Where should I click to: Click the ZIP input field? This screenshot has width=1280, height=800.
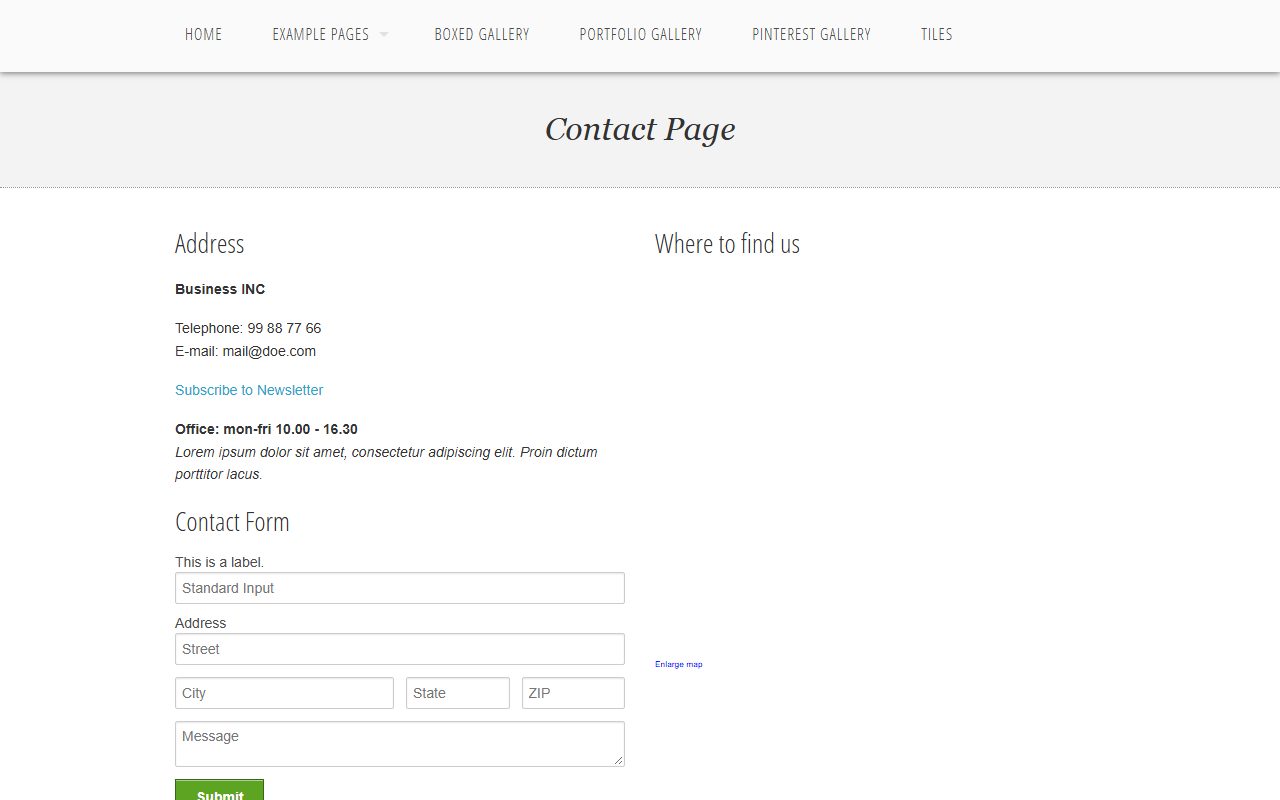tap(573, 693)
